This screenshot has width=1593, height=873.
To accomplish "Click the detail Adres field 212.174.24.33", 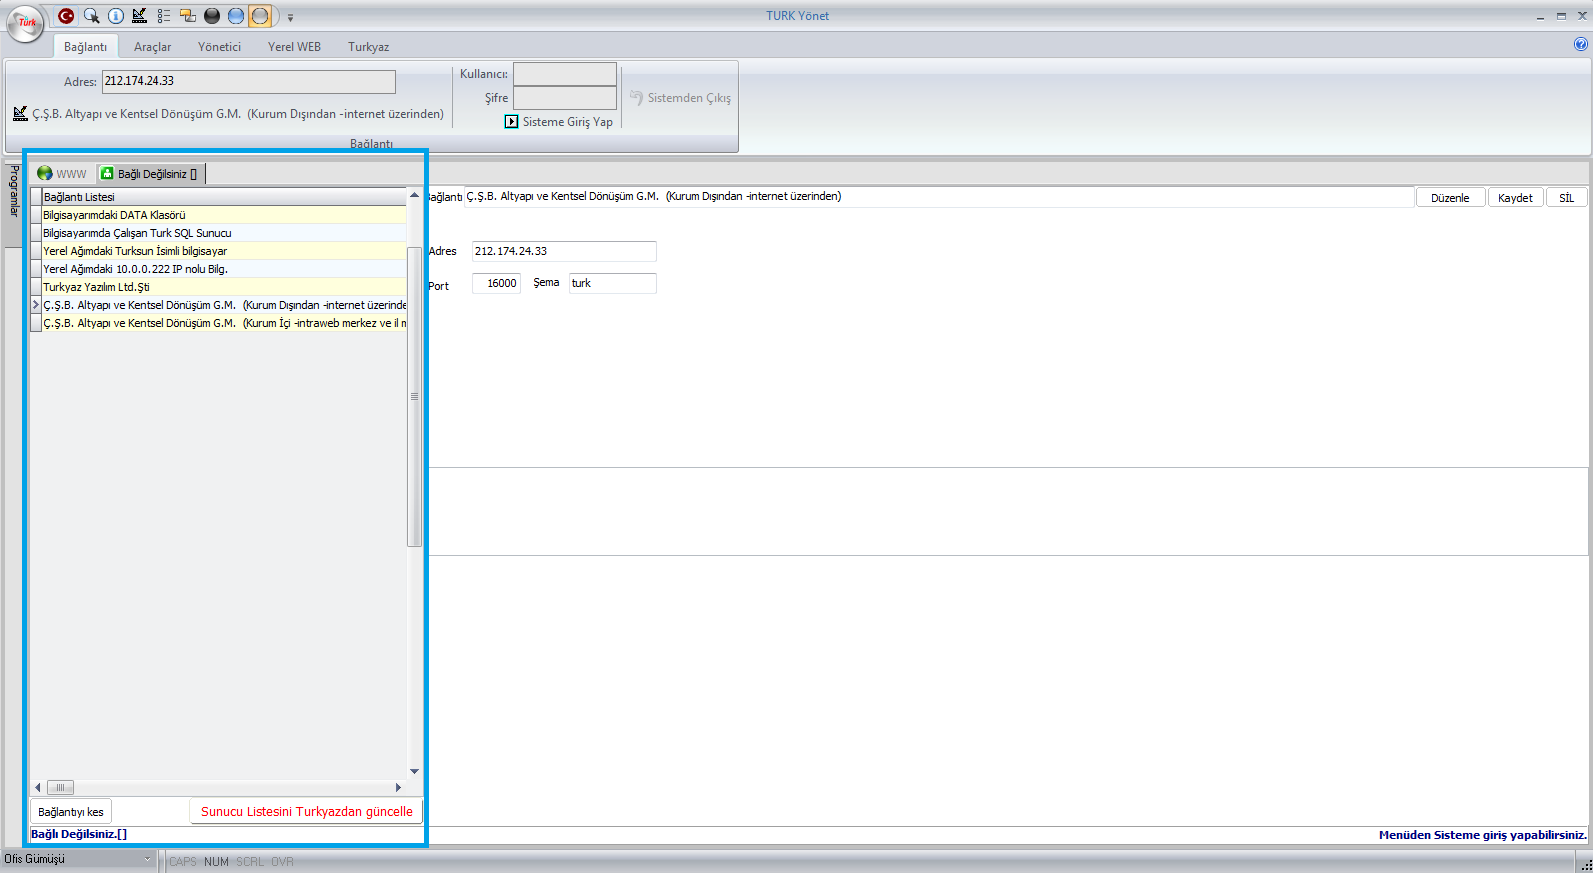I will coord(564,251).
